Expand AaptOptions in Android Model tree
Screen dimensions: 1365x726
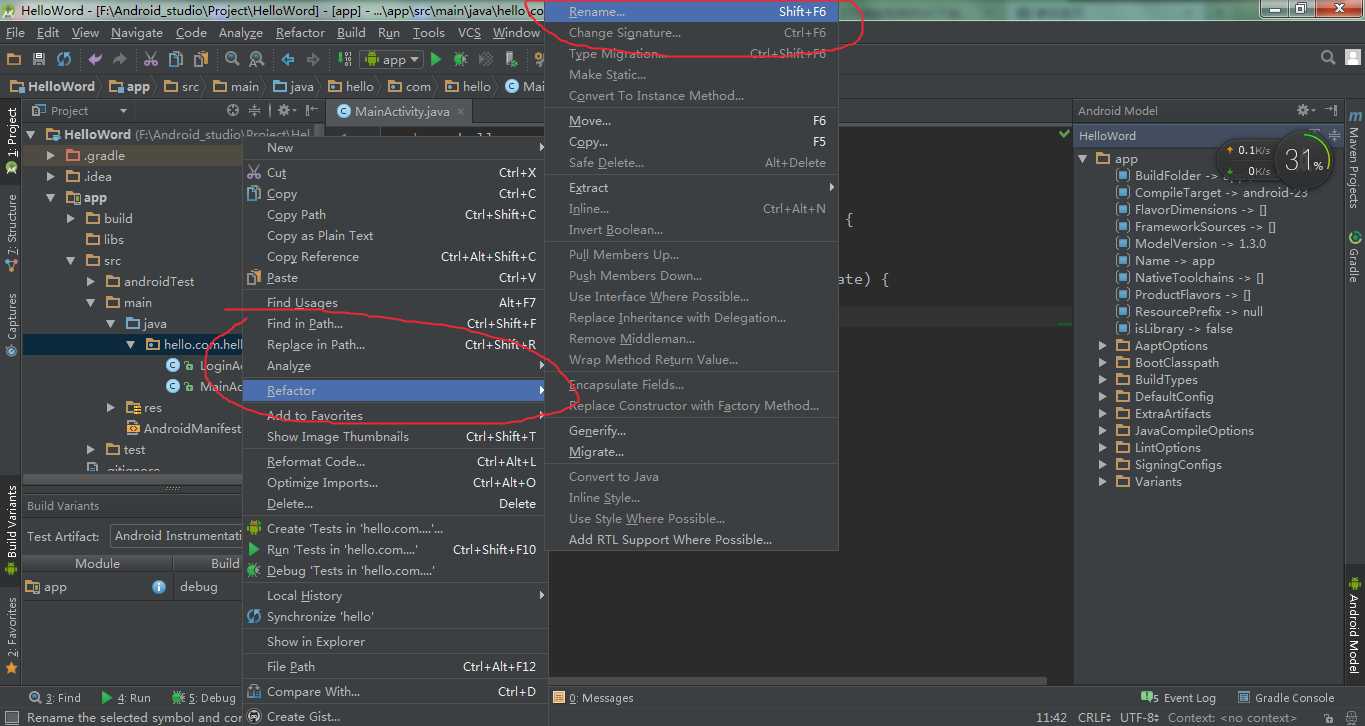[1103, 346]
